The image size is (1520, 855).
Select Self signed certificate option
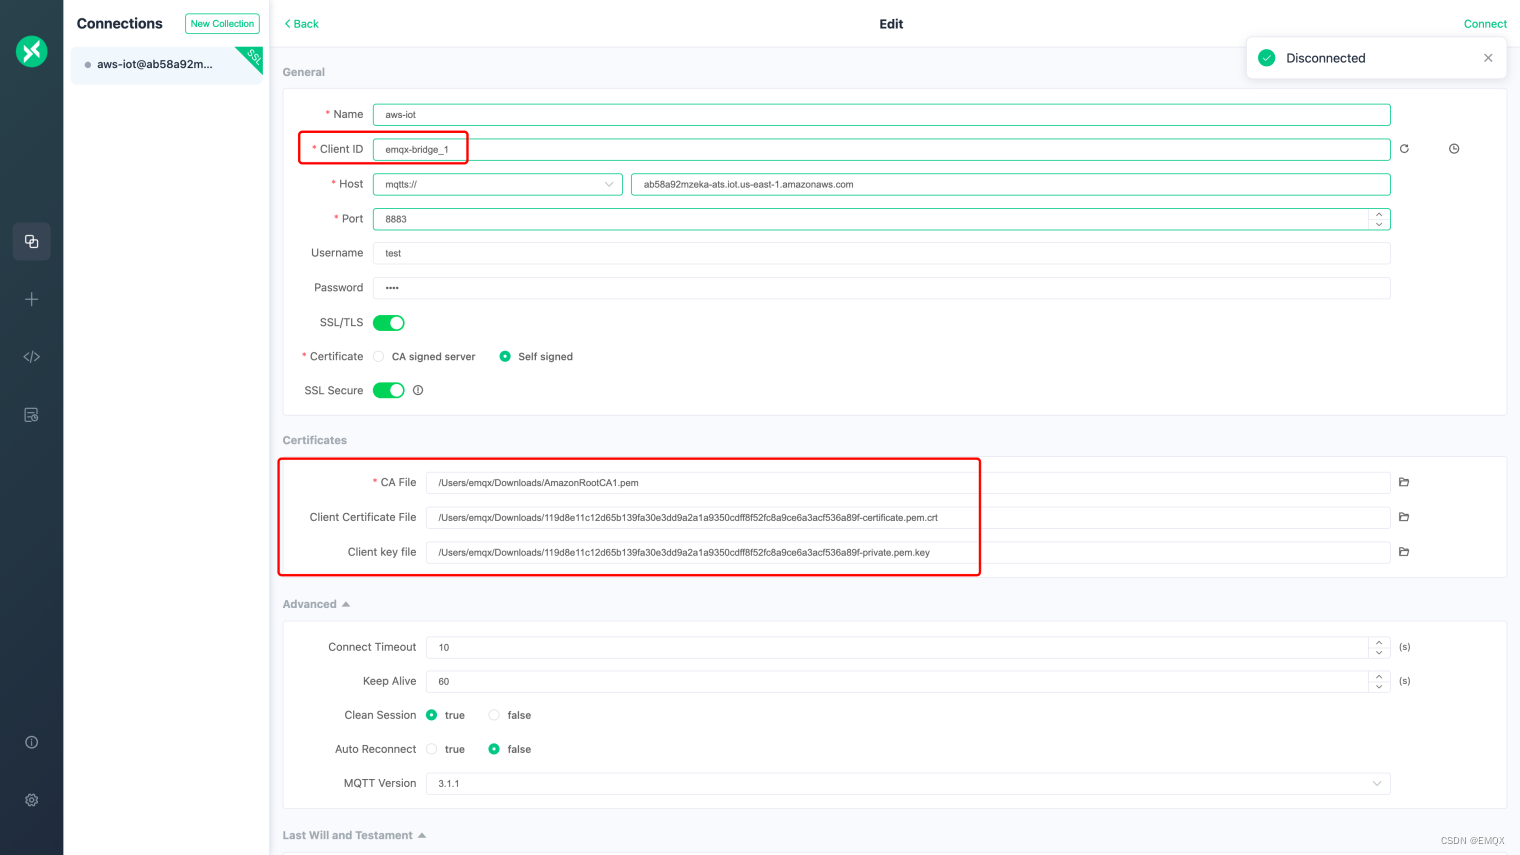(x=536, y=357)
